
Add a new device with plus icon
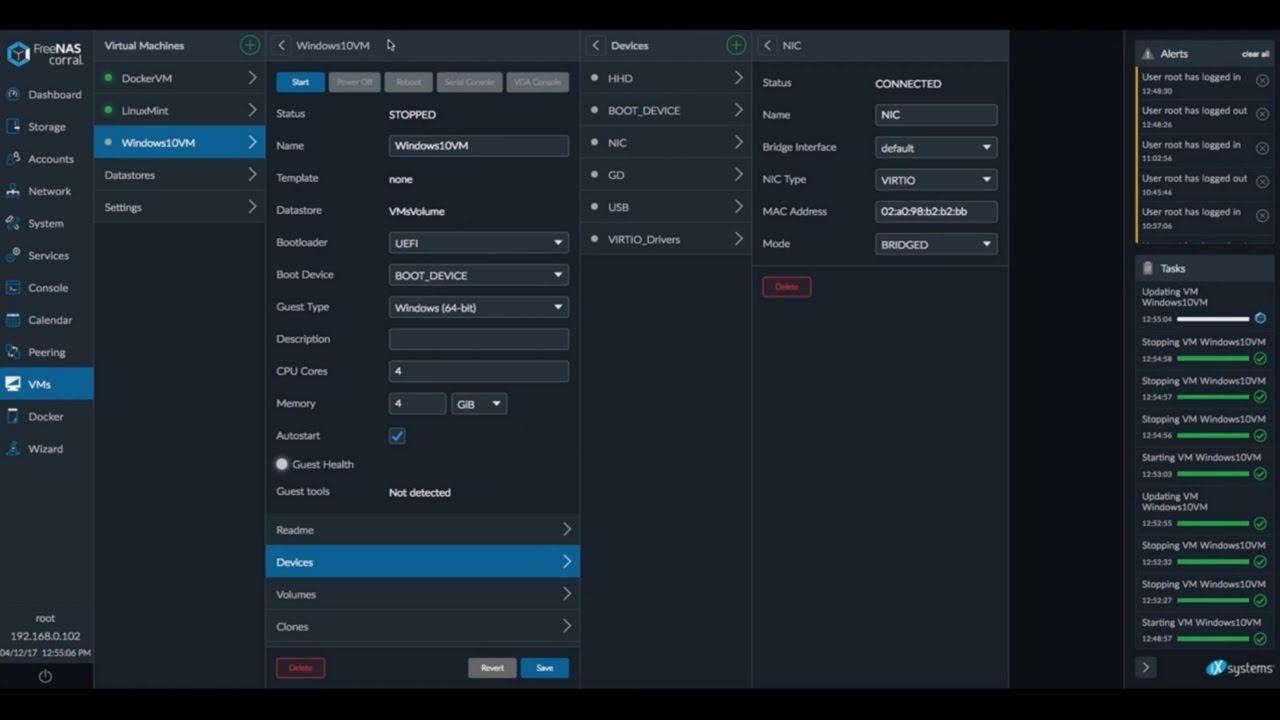pos(736,45)
